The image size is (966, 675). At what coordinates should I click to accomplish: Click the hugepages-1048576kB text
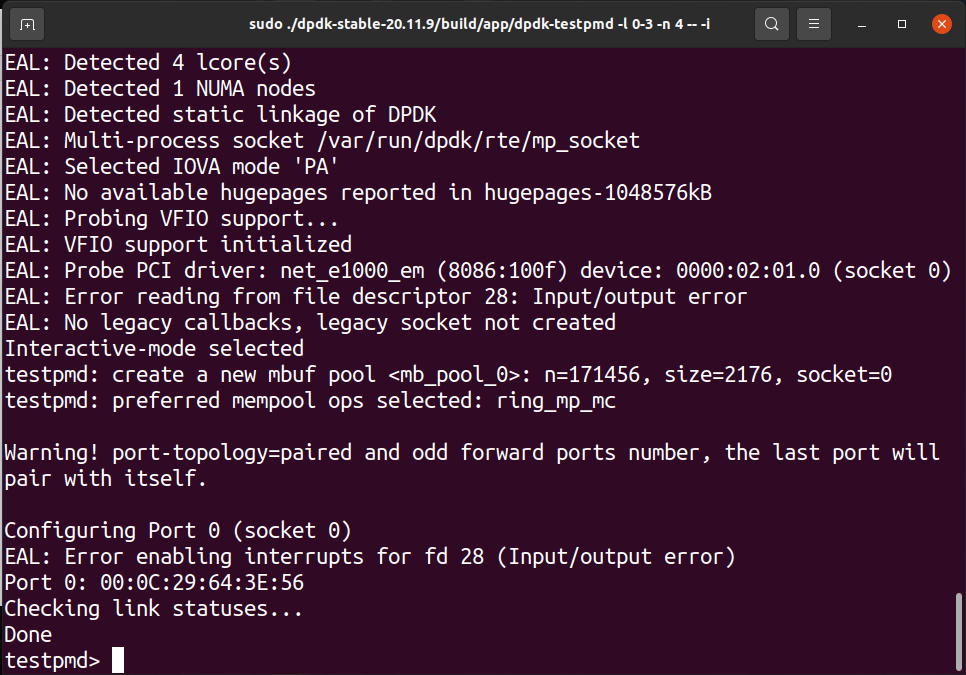click(x=598, y=192)
